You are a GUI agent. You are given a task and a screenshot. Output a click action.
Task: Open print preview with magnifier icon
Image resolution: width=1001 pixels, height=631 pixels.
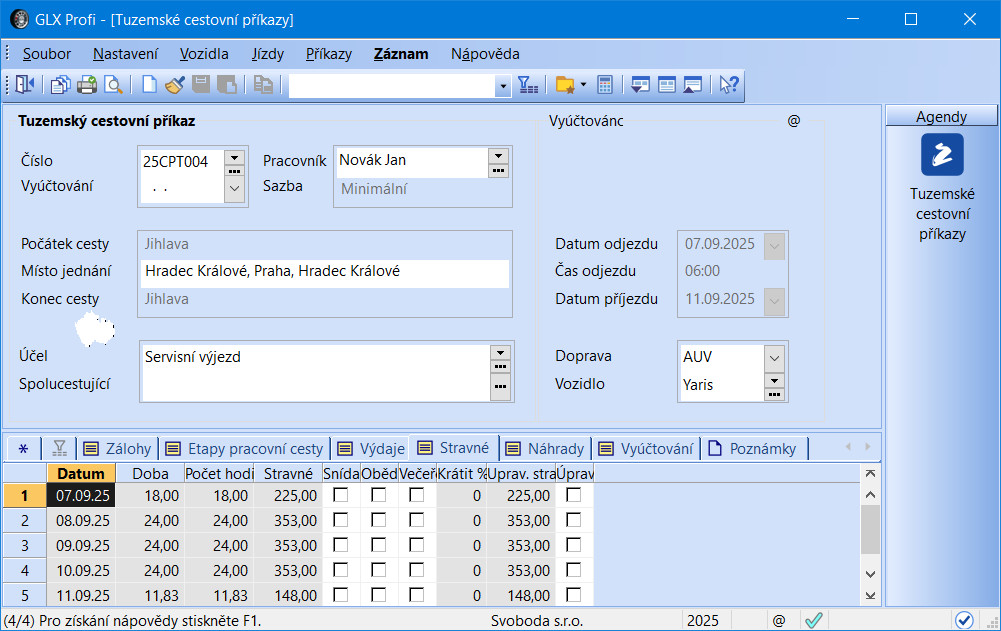coord(113,85)
